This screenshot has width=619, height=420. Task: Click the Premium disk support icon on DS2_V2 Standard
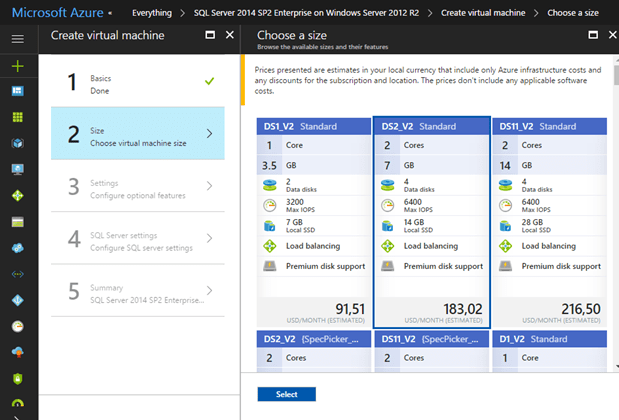(x=388, y=266)
